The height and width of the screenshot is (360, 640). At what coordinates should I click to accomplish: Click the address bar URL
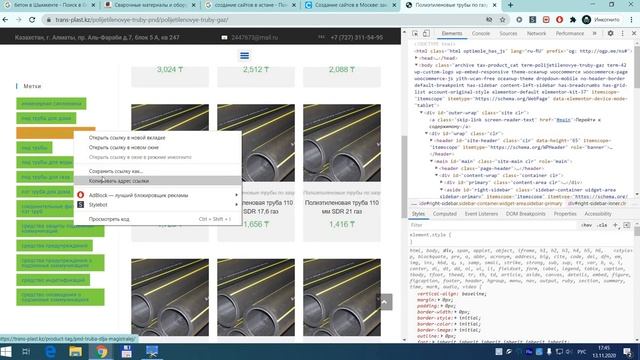point(142,20)
